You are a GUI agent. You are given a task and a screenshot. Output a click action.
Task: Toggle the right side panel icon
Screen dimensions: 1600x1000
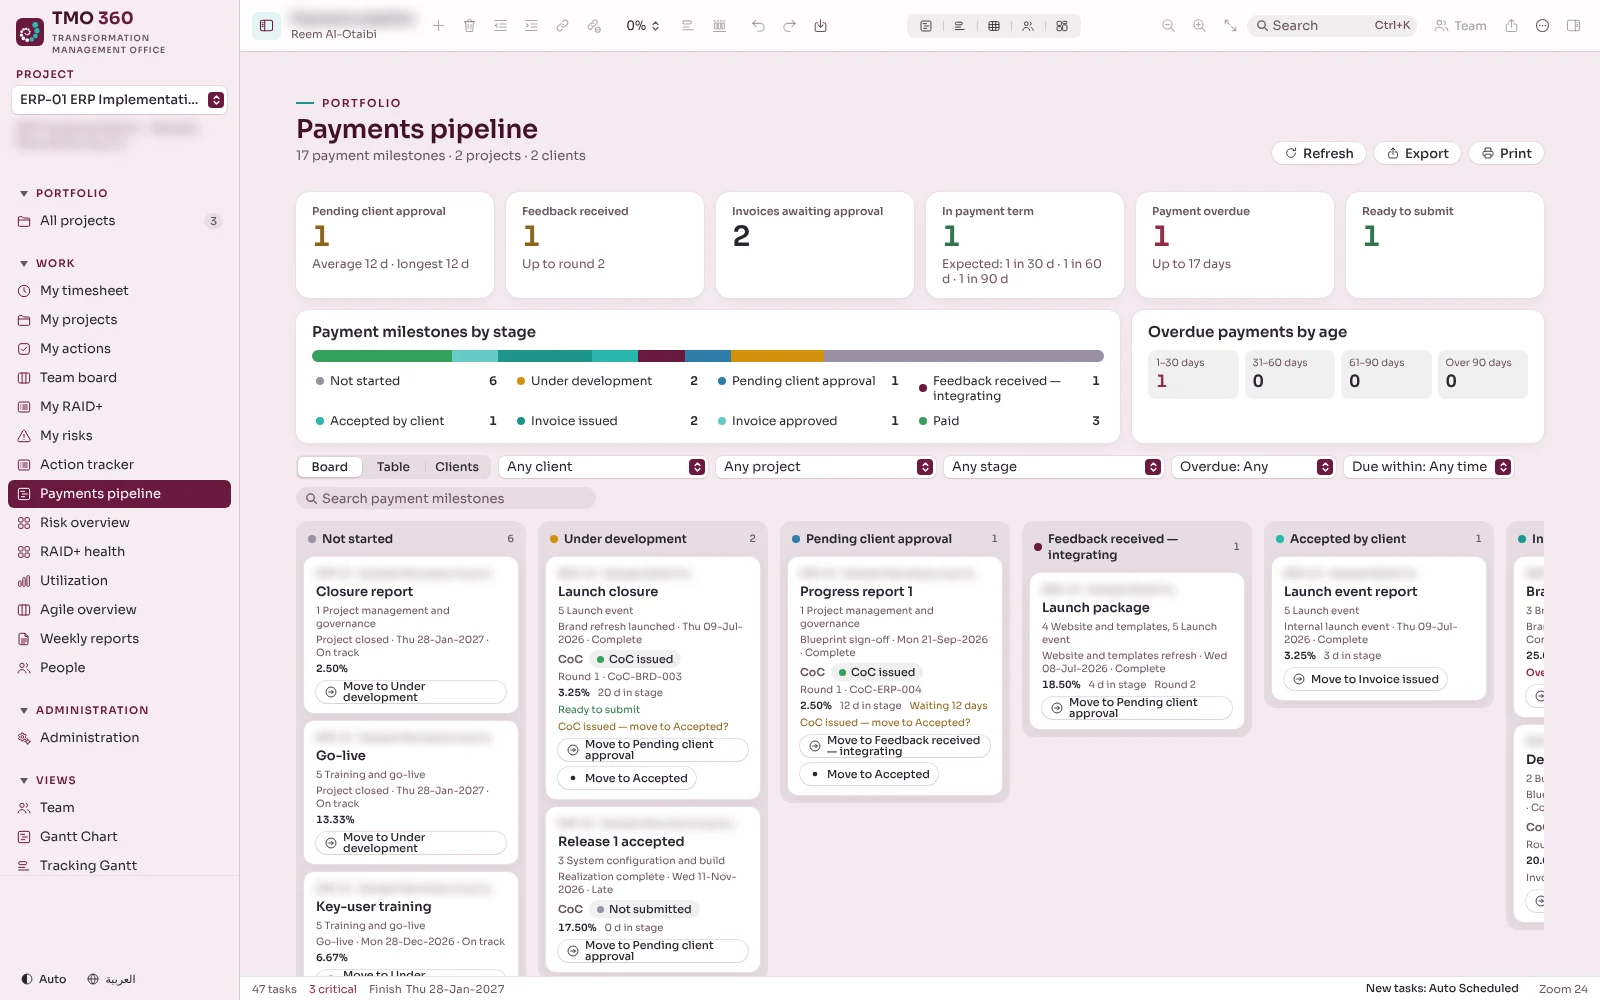(1573, 26)
